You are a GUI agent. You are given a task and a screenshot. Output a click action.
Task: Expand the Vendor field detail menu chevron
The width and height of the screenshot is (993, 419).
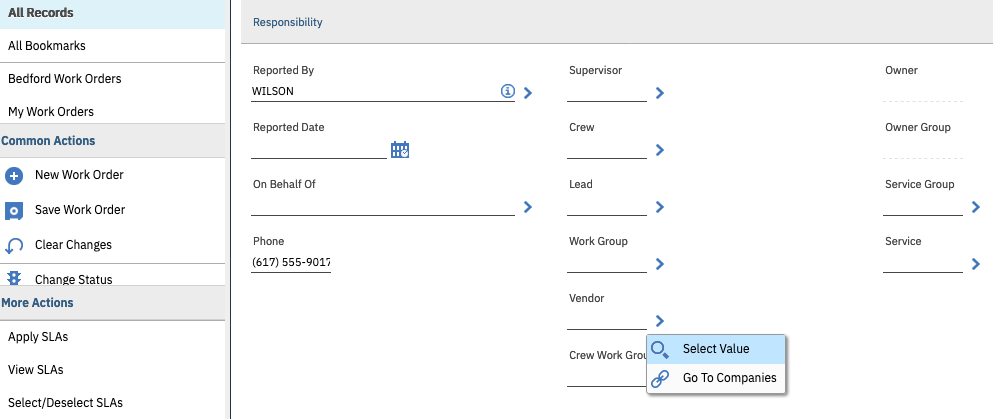pos(660,321)
